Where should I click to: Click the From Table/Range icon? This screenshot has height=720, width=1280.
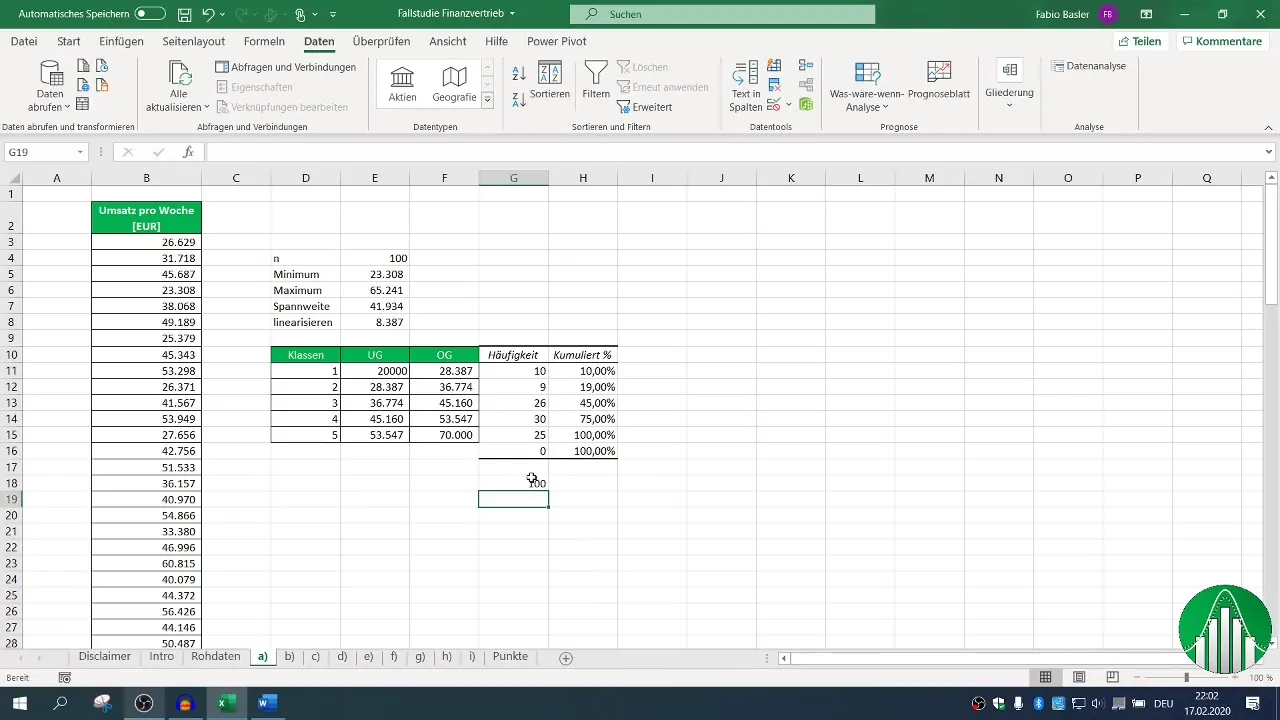coord(84,104)
